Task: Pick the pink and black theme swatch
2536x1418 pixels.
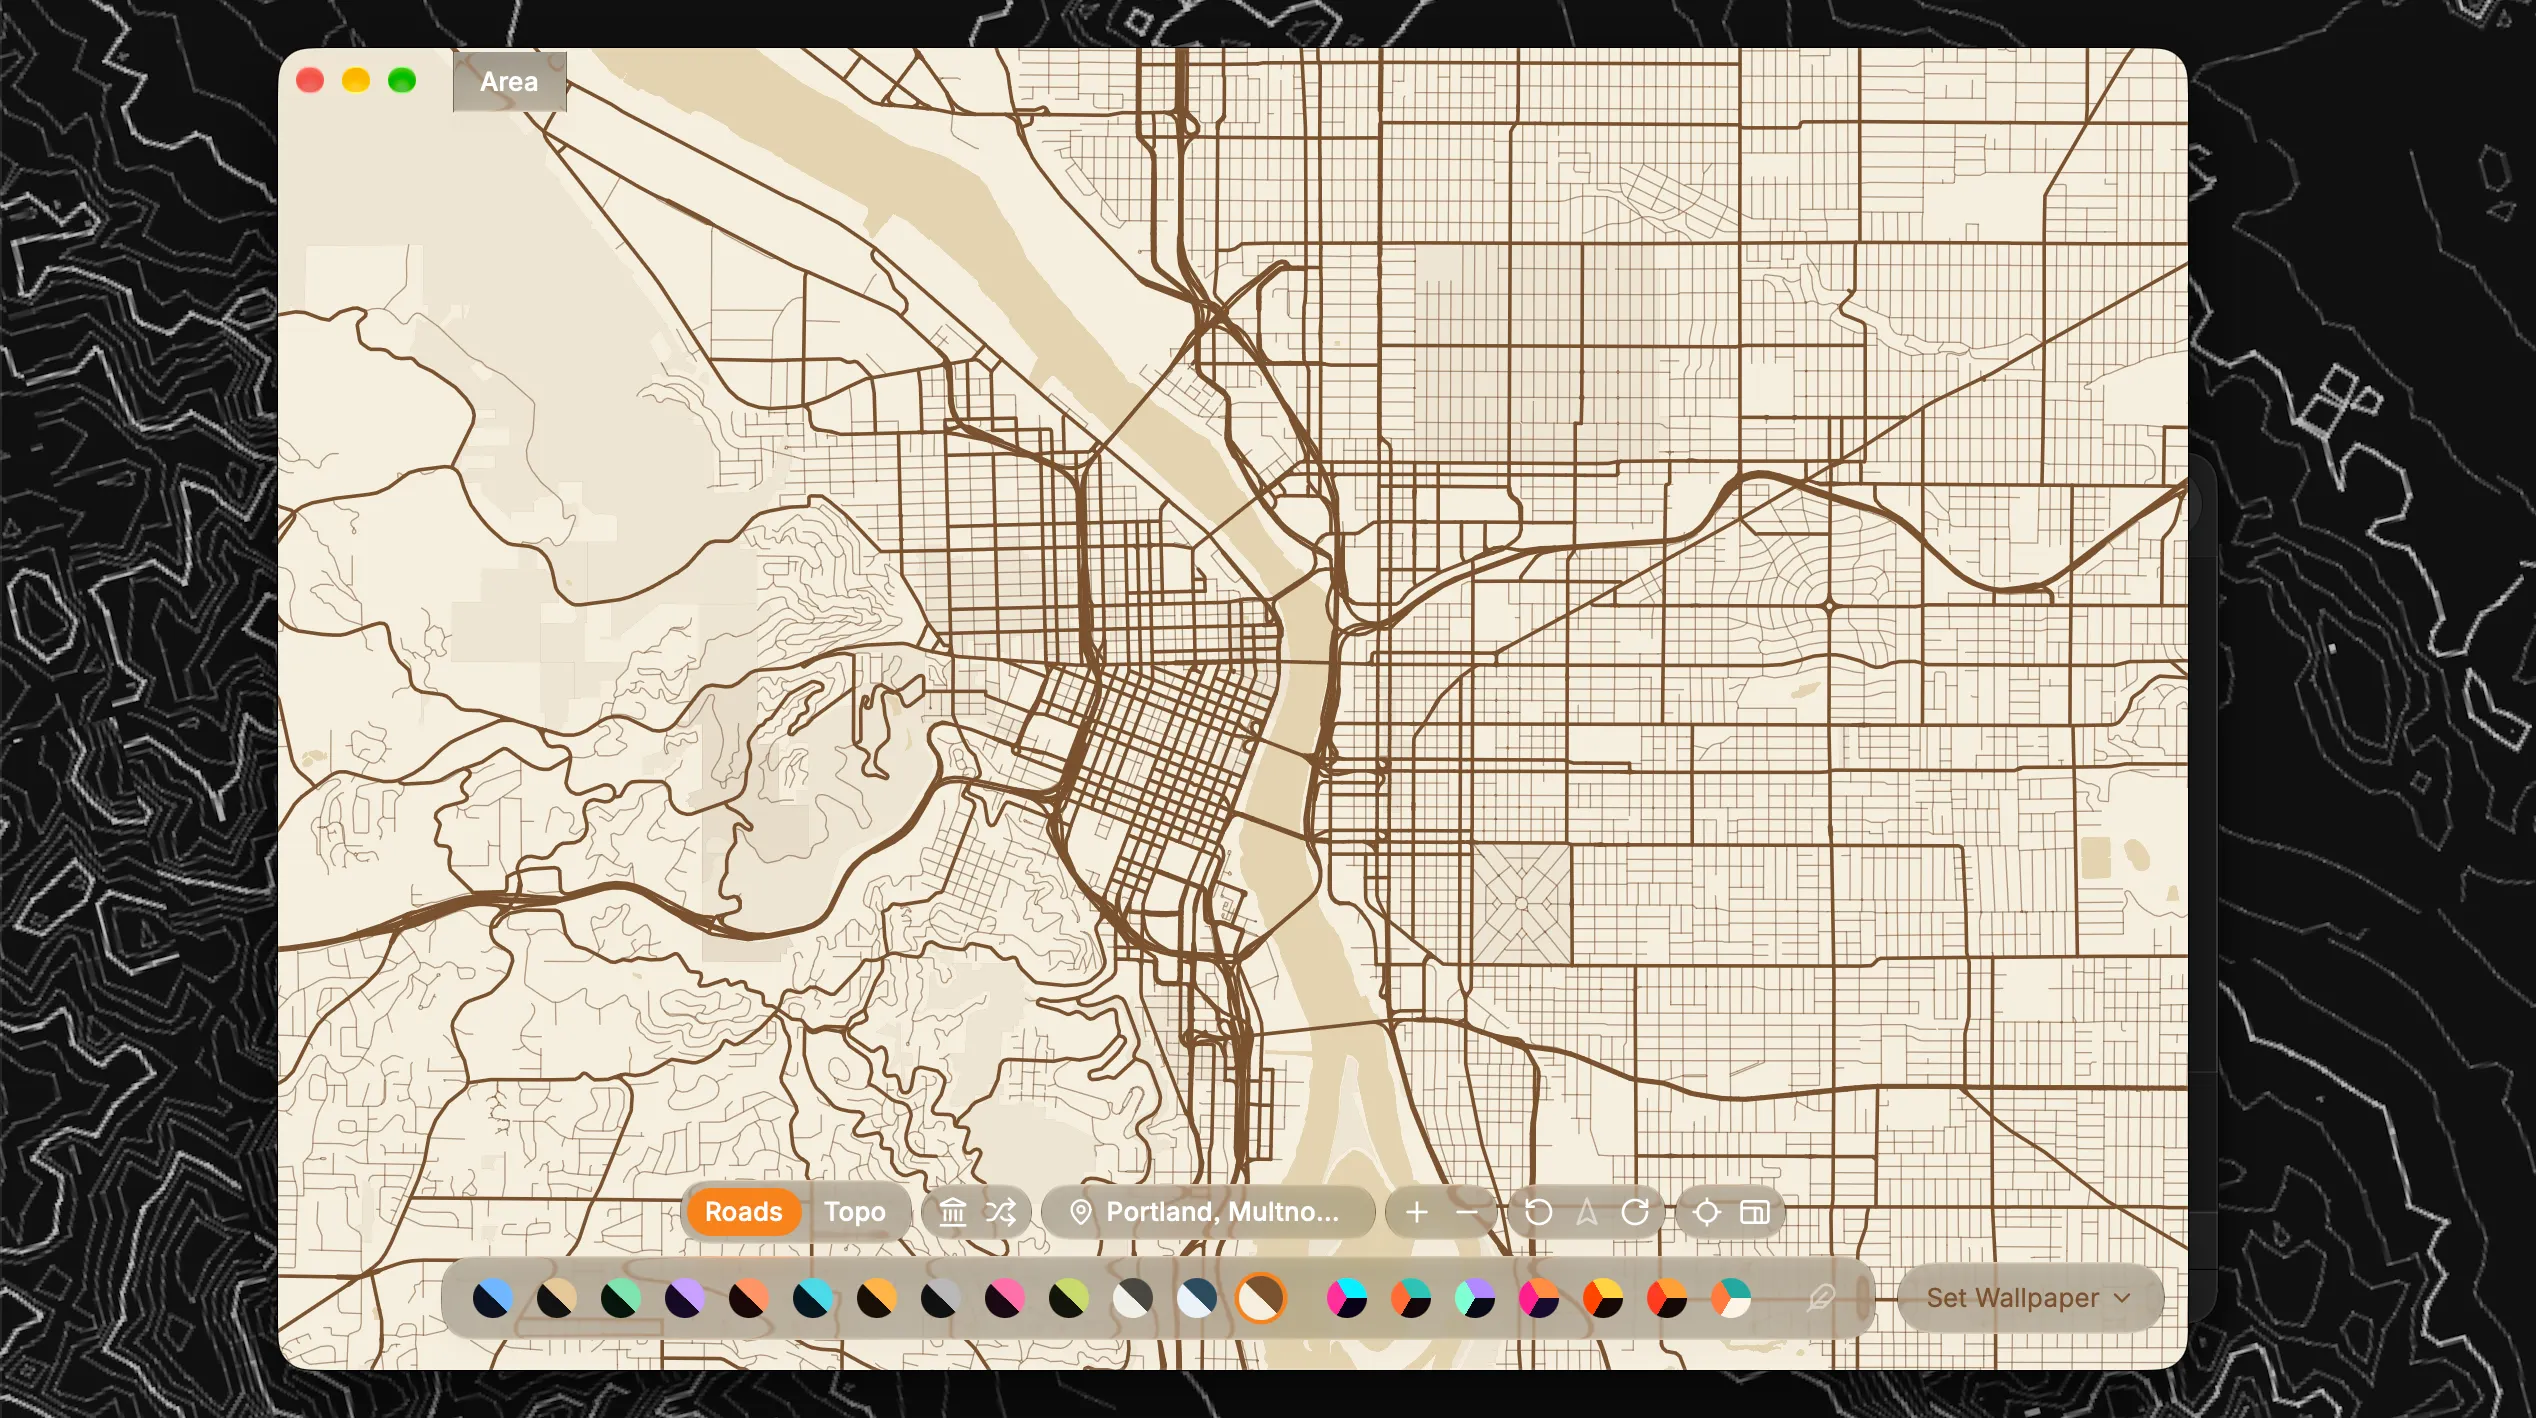Action: [1005, 1298]
